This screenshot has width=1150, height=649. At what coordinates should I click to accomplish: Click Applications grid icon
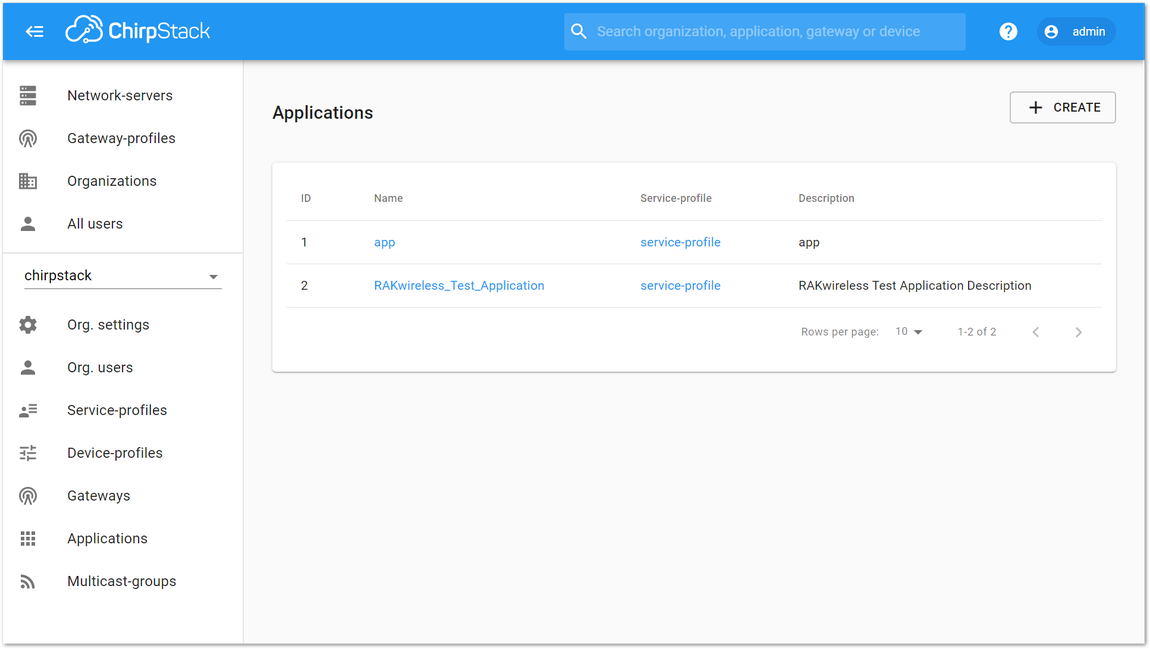(28, 539)
